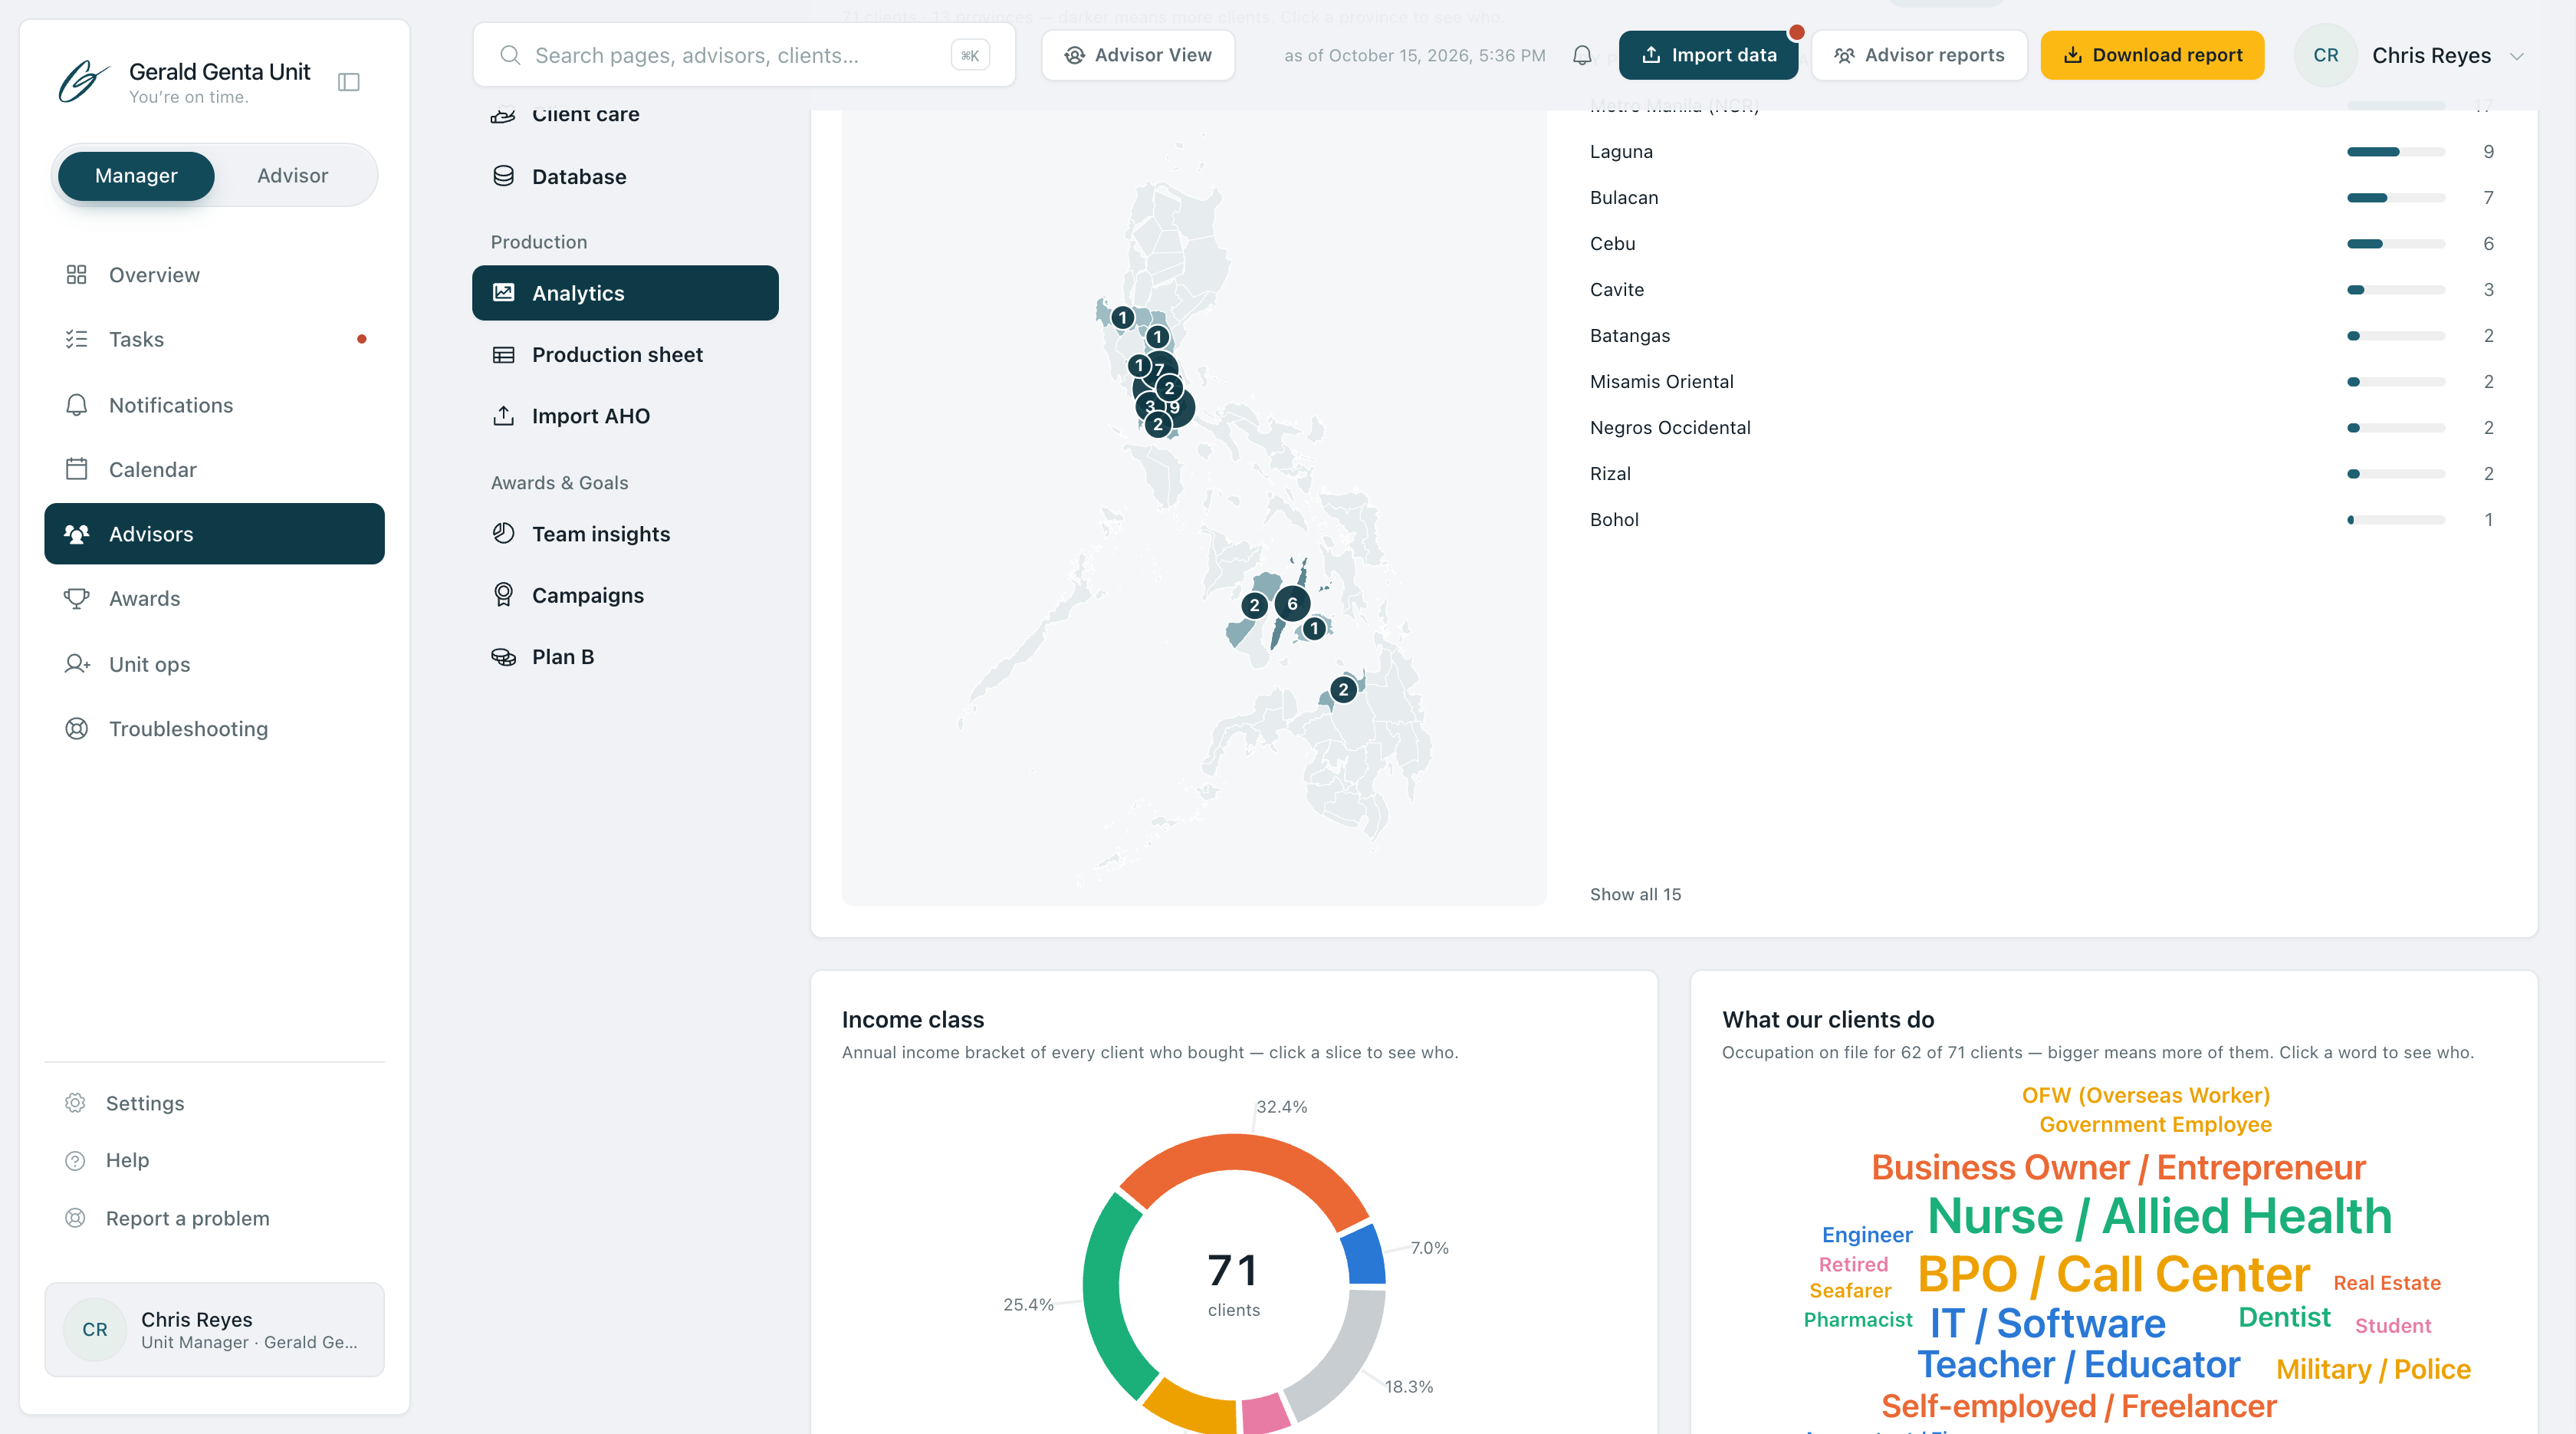Click the Import data button
2576x1434 pixels.
[x=1708, y=55]
